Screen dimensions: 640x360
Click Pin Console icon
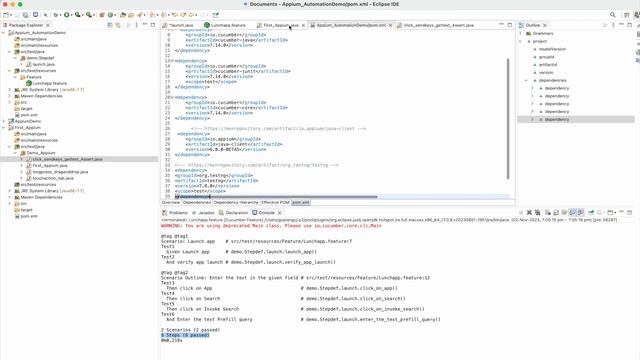[591, 212]
